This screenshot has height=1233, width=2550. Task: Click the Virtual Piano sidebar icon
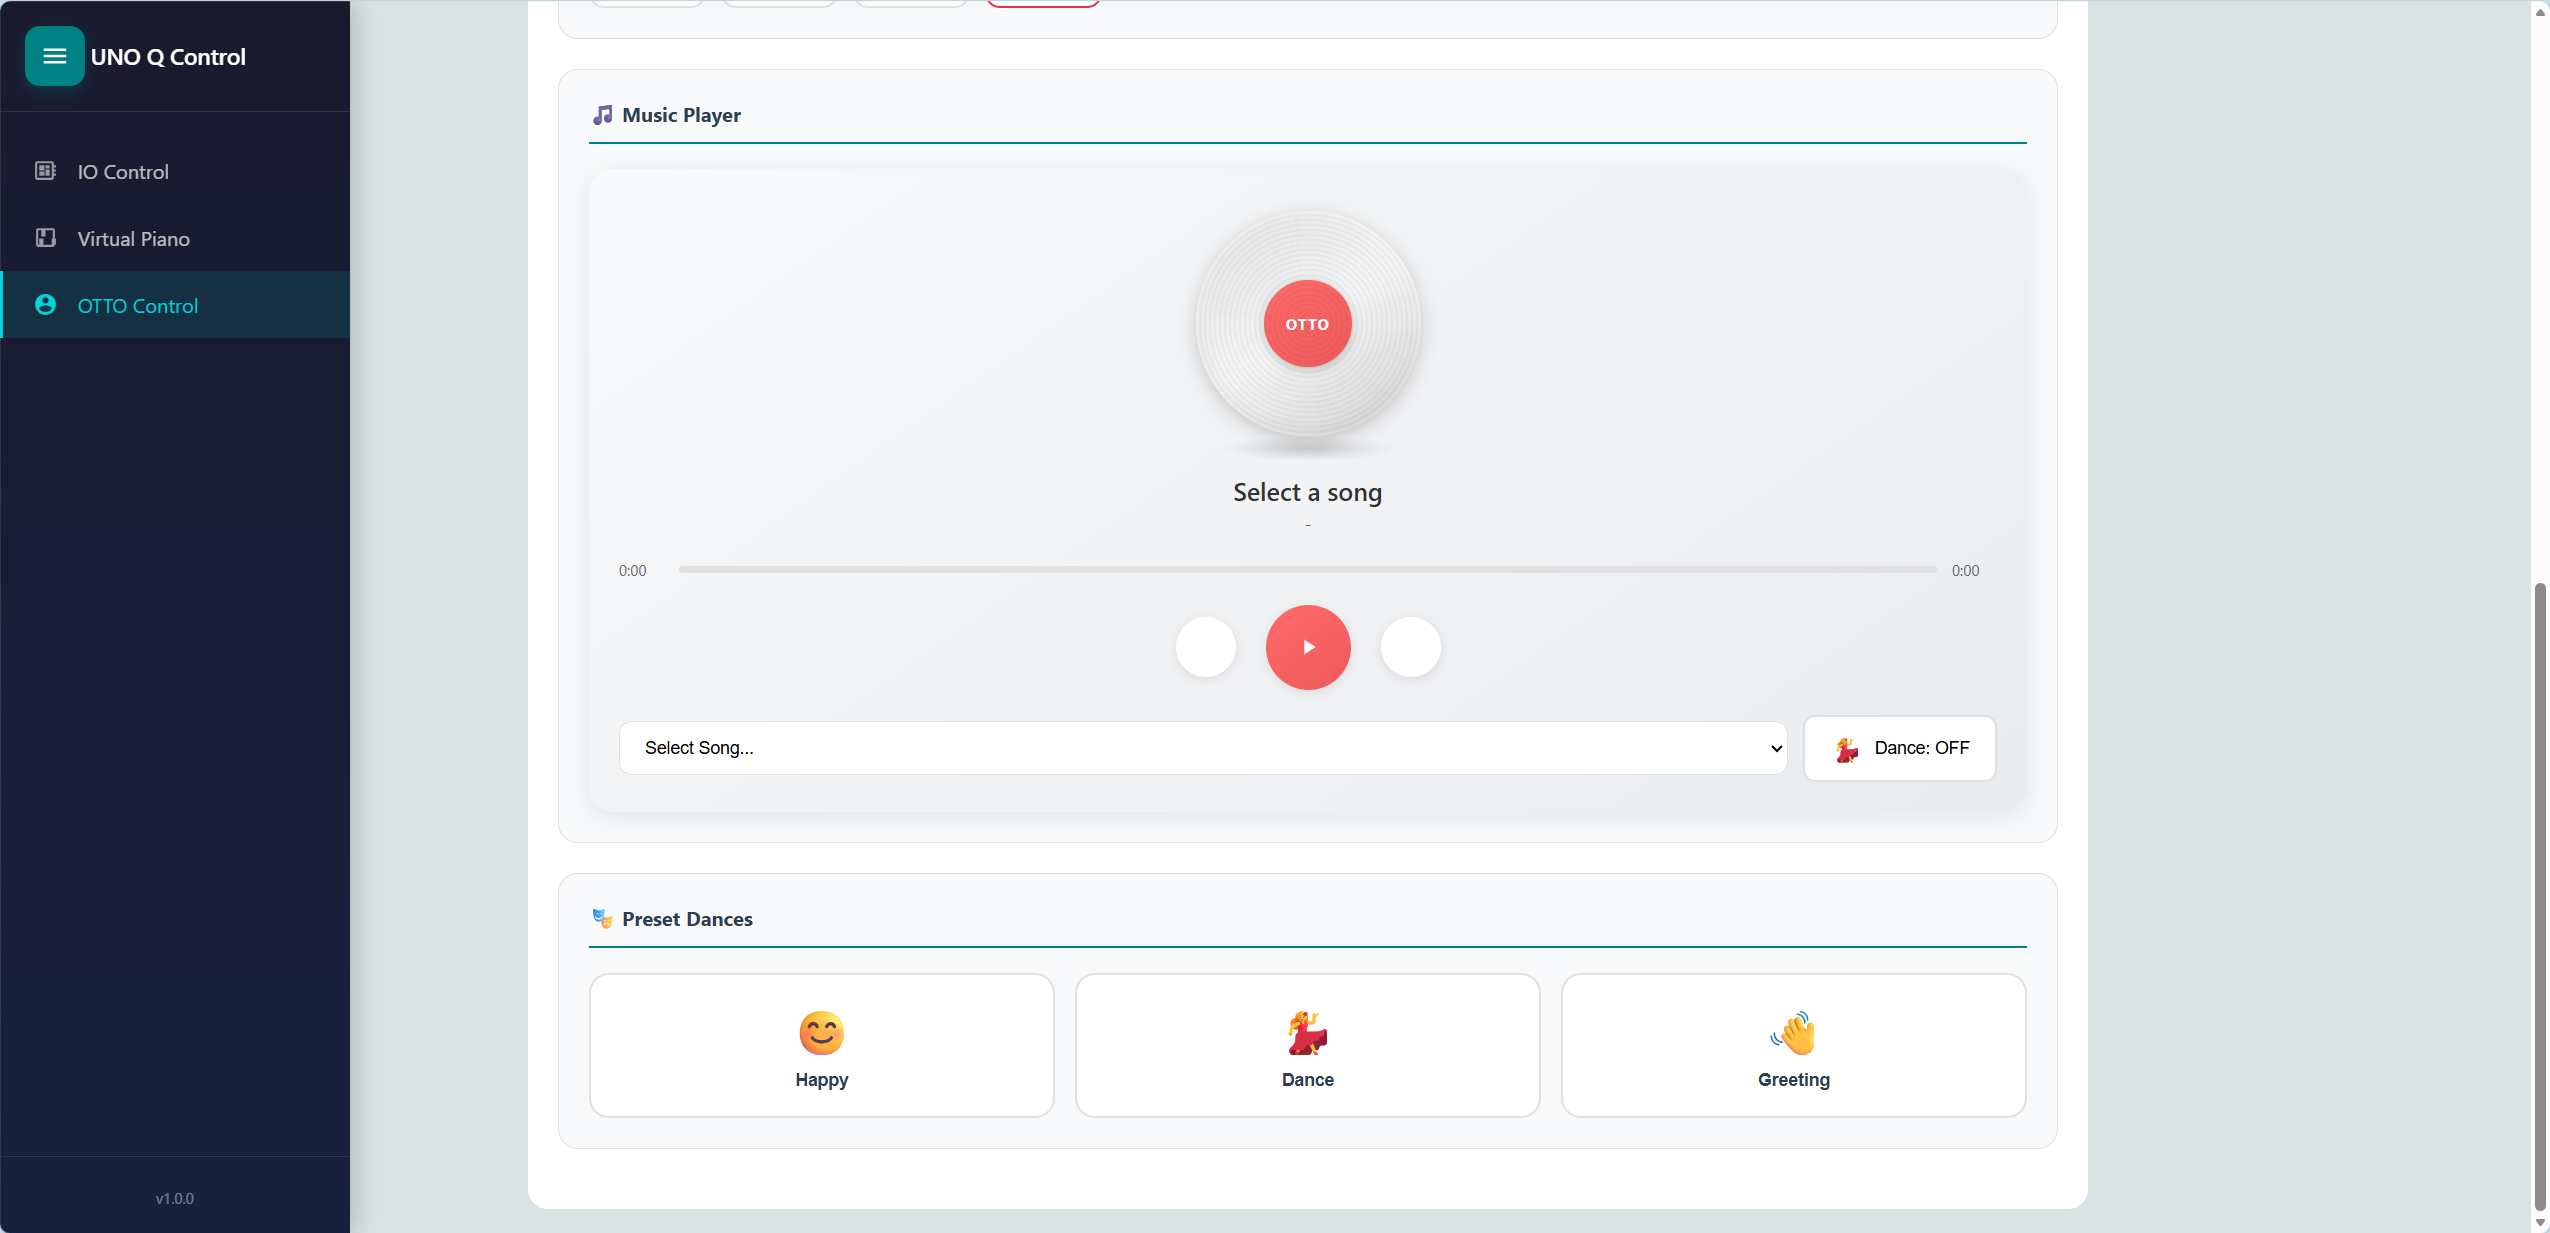[45, 238]
